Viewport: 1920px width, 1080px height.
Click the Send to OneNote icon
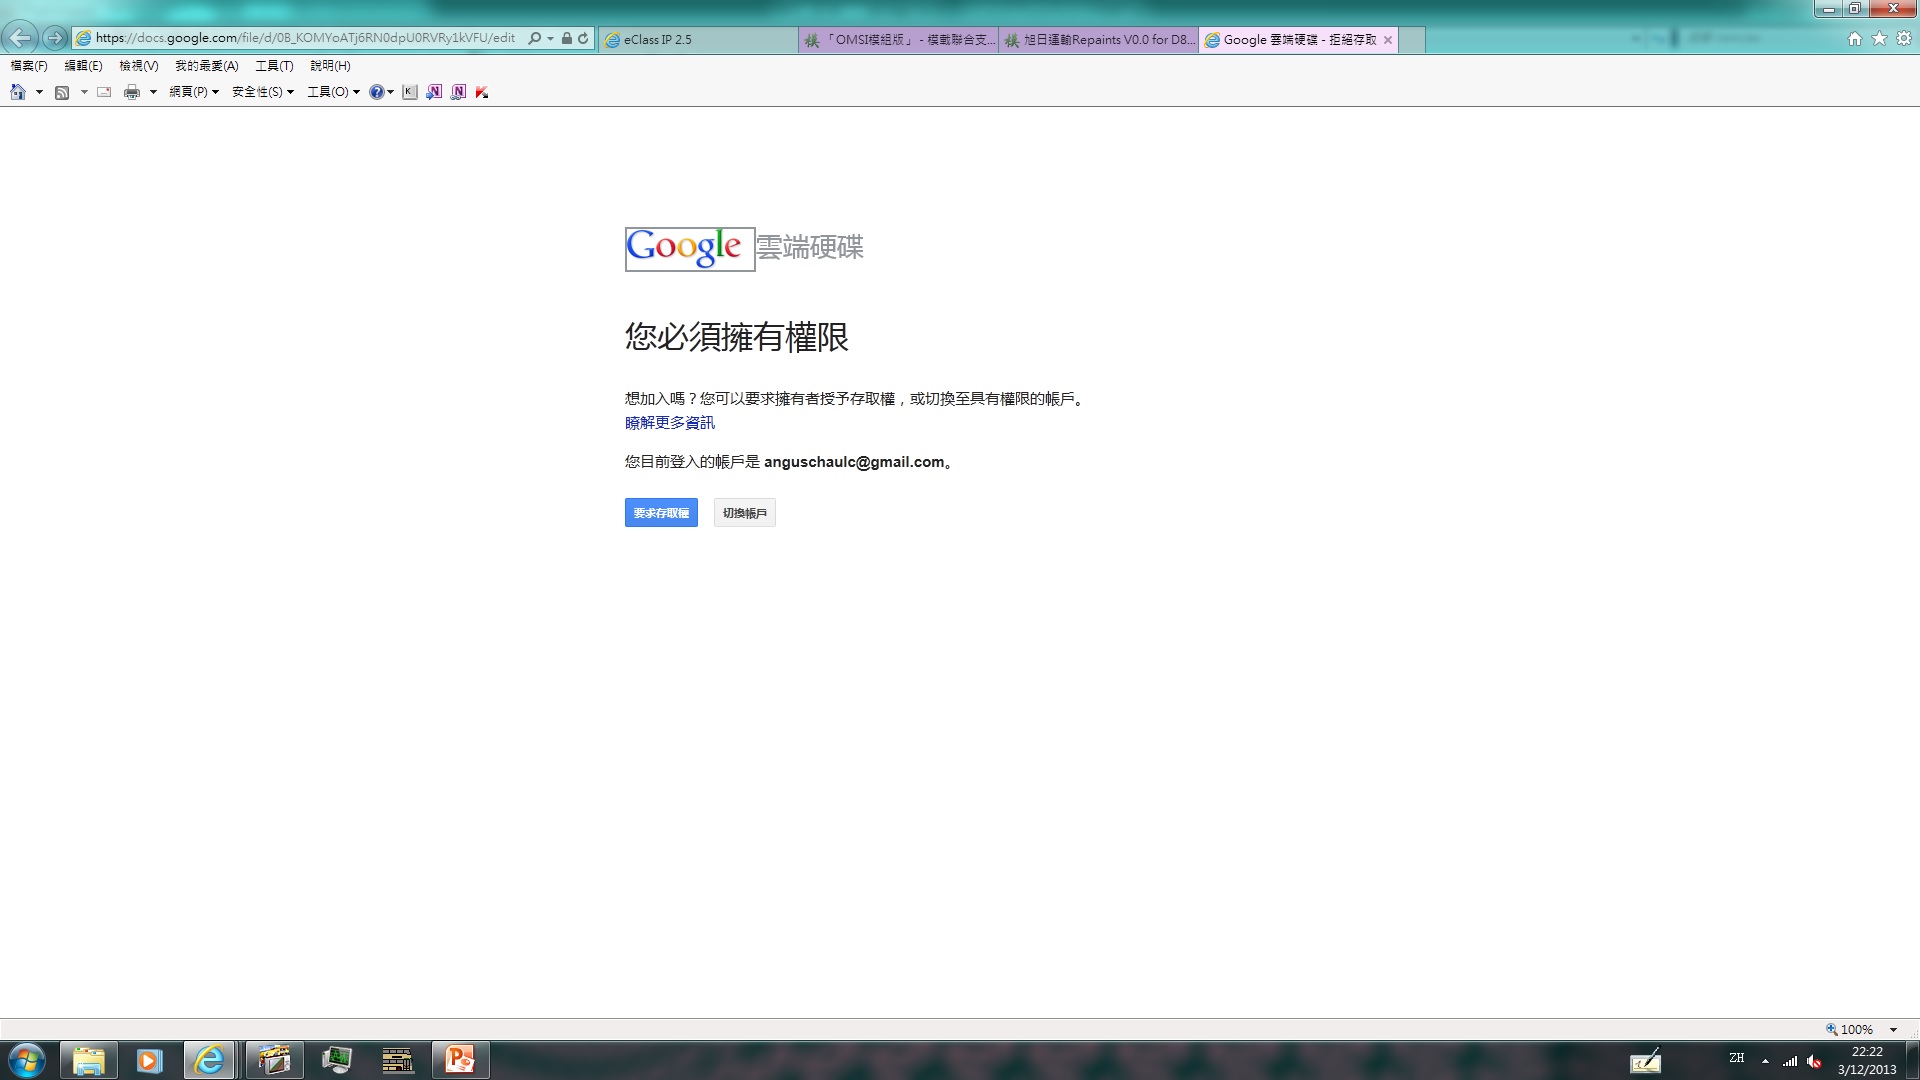434,92
